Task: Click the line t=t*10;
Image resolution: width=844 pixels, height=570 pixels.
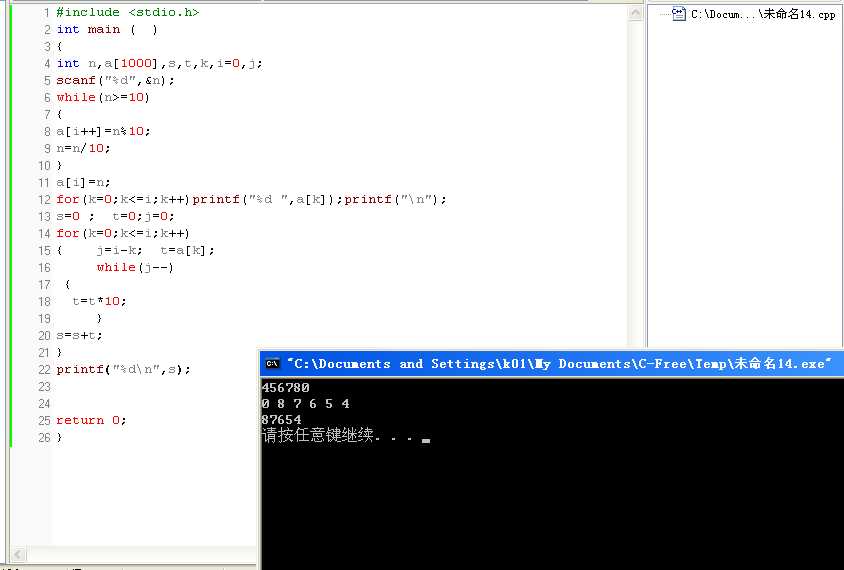Action: pyautogui.click(x=100, y=301)
